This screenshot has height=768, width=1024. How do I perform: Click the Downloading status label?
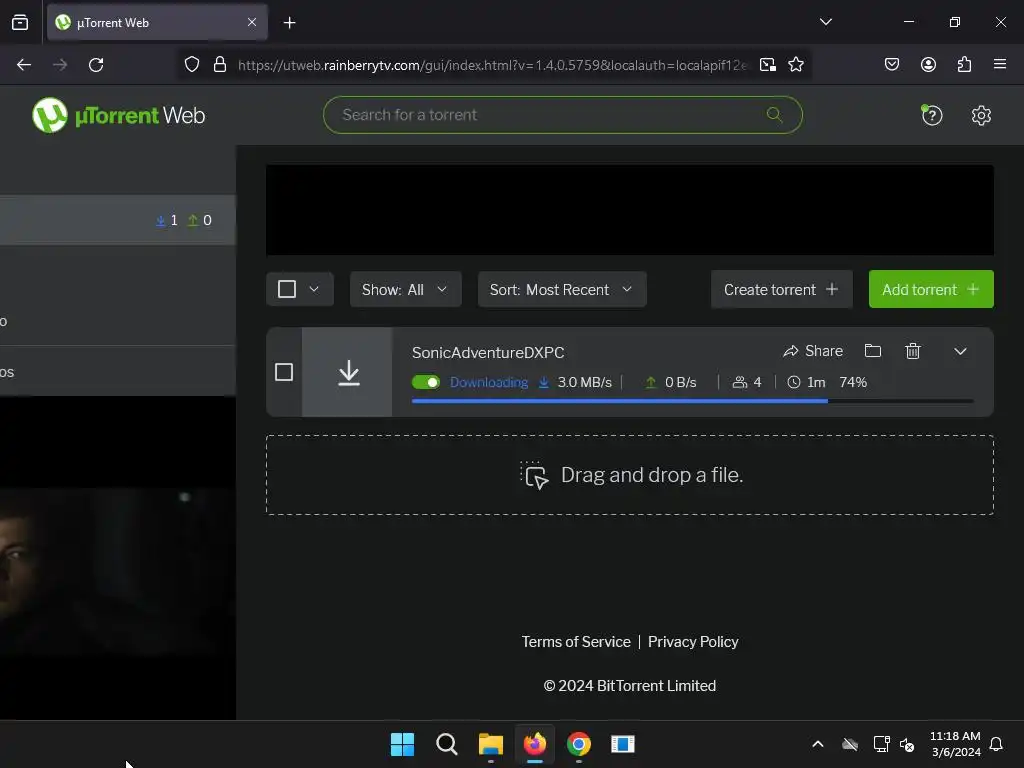coord(488,382)
